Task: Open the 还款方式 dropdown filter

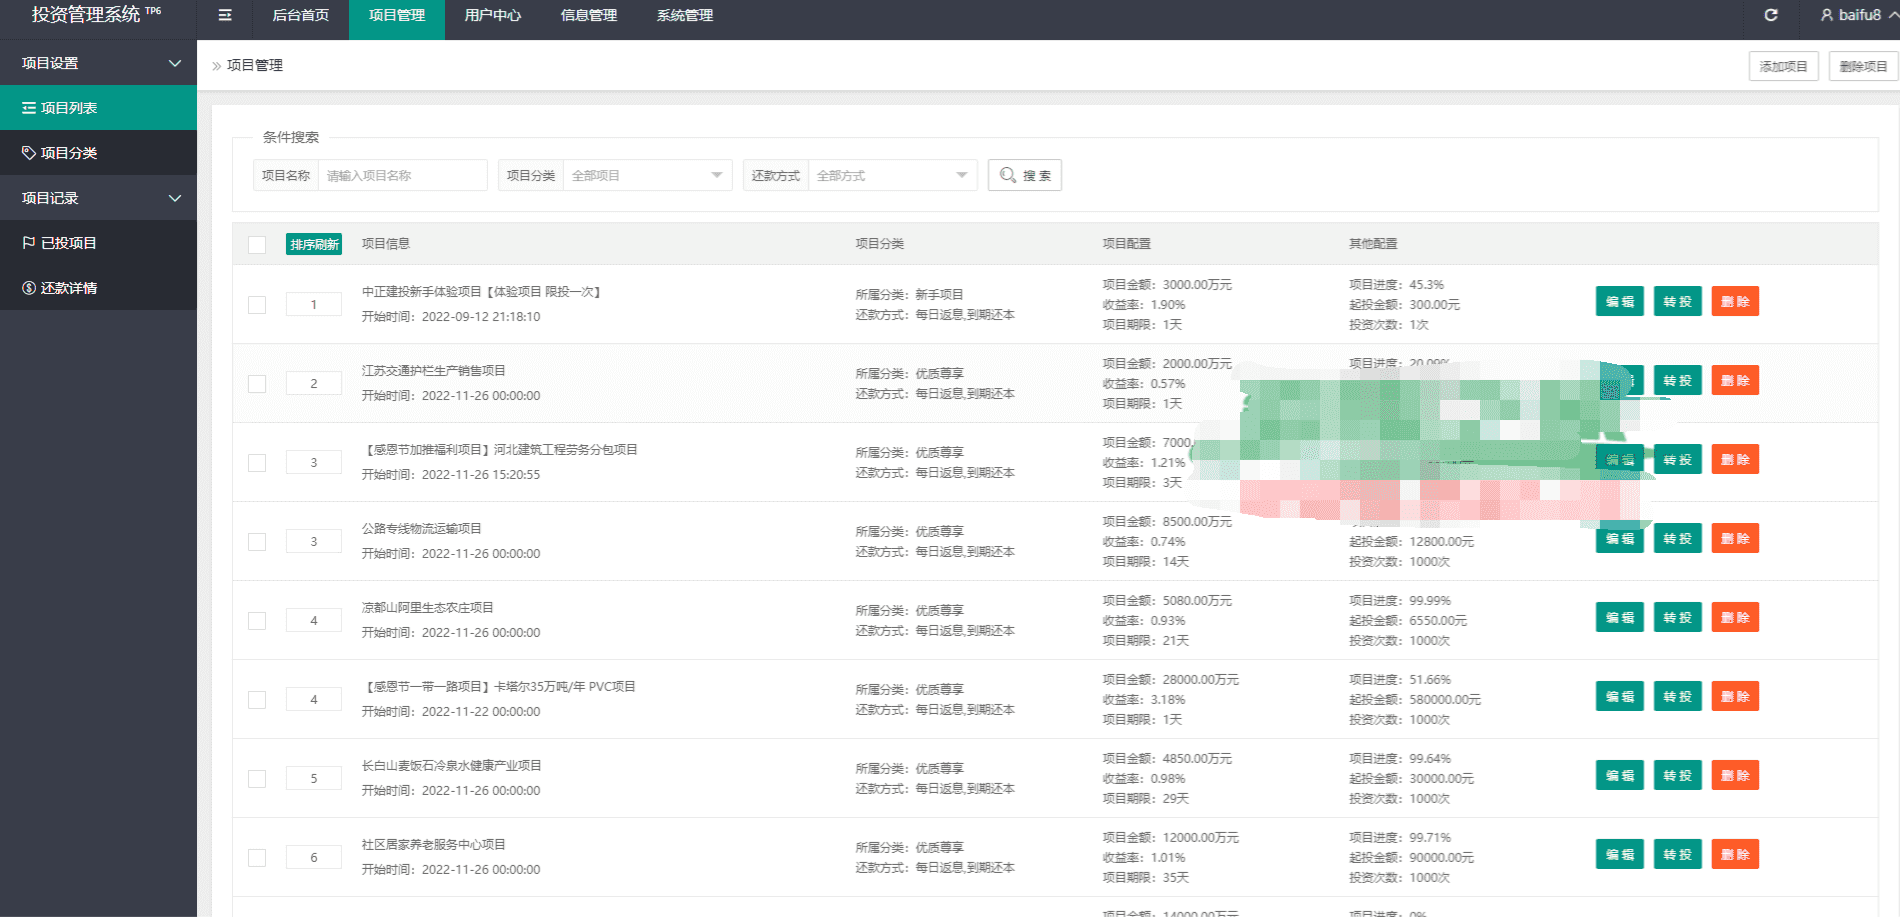Action: point(892,175)
